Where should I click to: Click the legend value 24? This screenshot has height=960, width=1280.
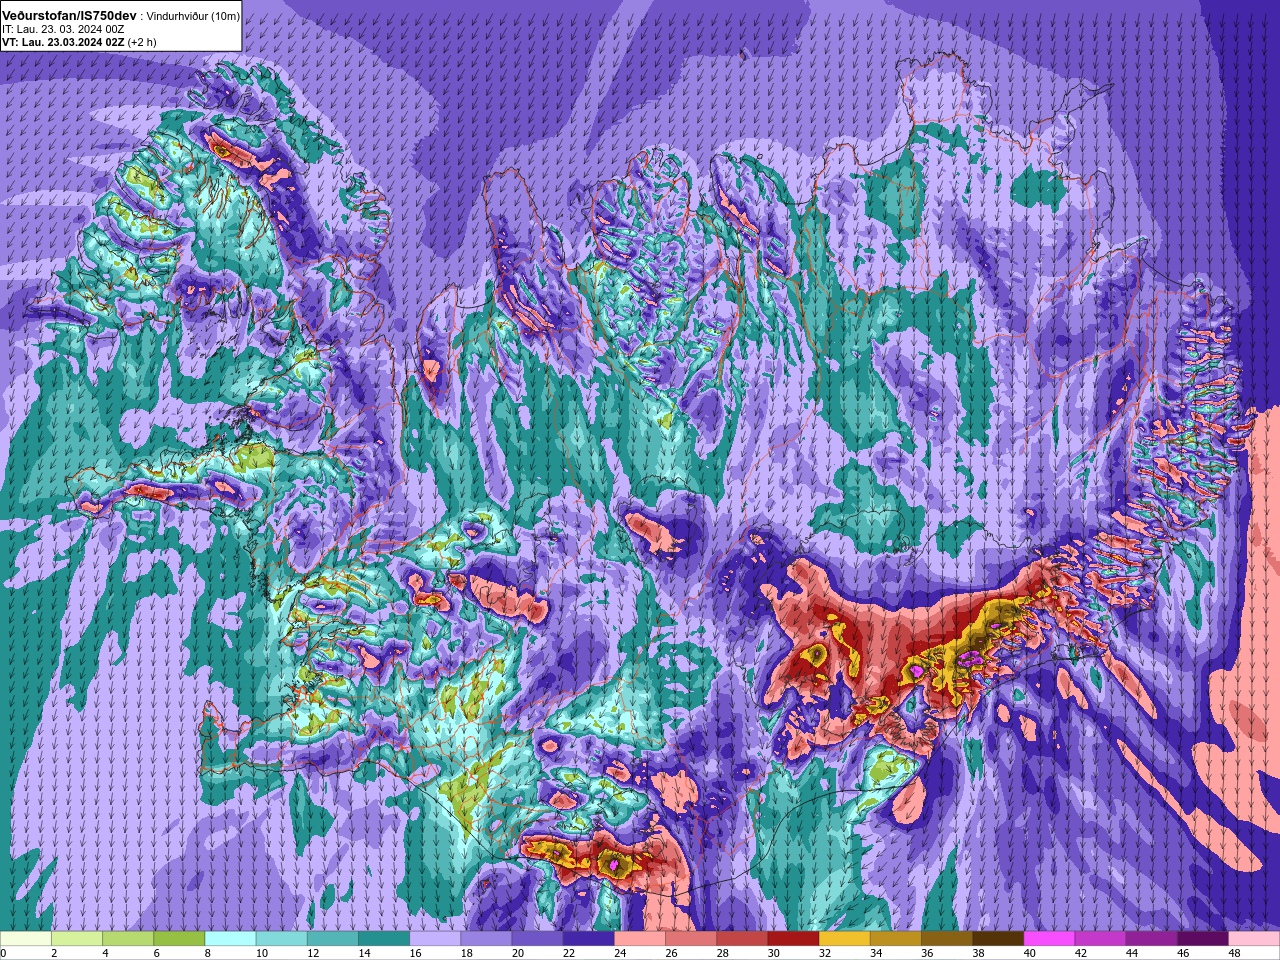620,953
